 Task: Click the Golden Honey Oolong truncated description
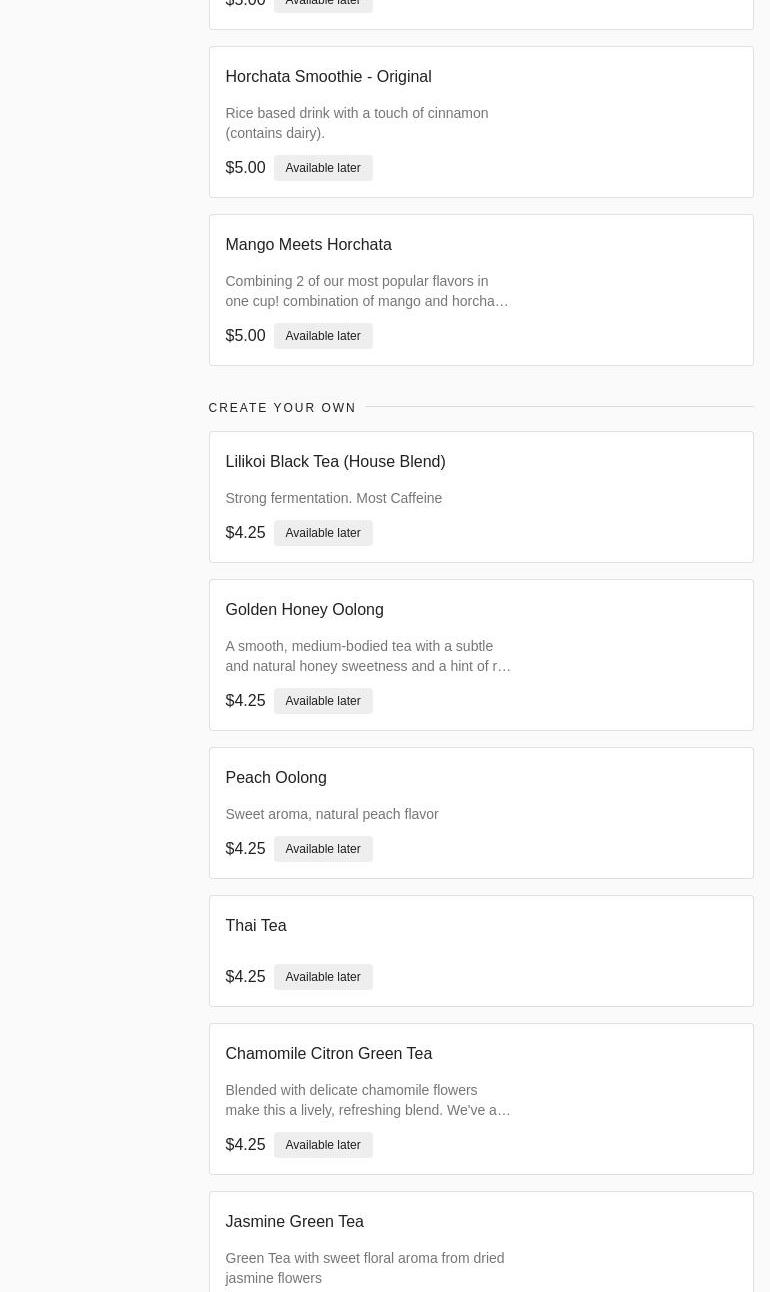click(367, 656)
